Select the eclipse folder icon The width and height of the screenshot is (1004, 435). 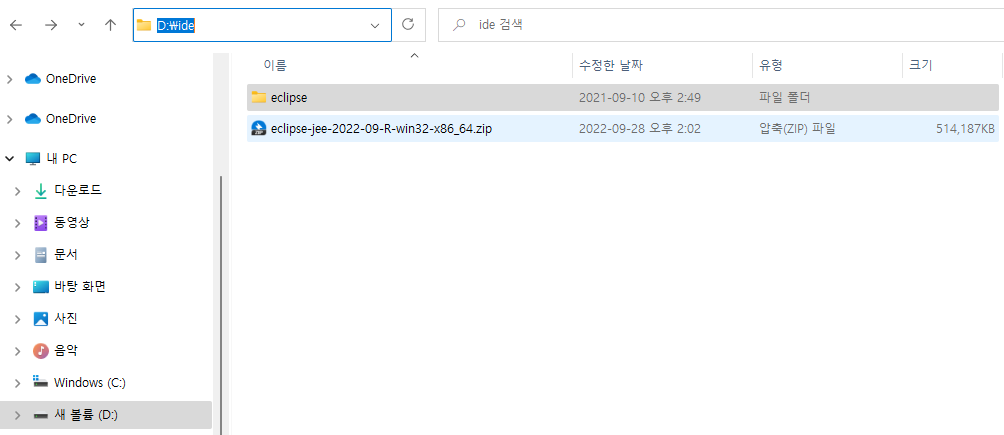[x=259, y=97]
